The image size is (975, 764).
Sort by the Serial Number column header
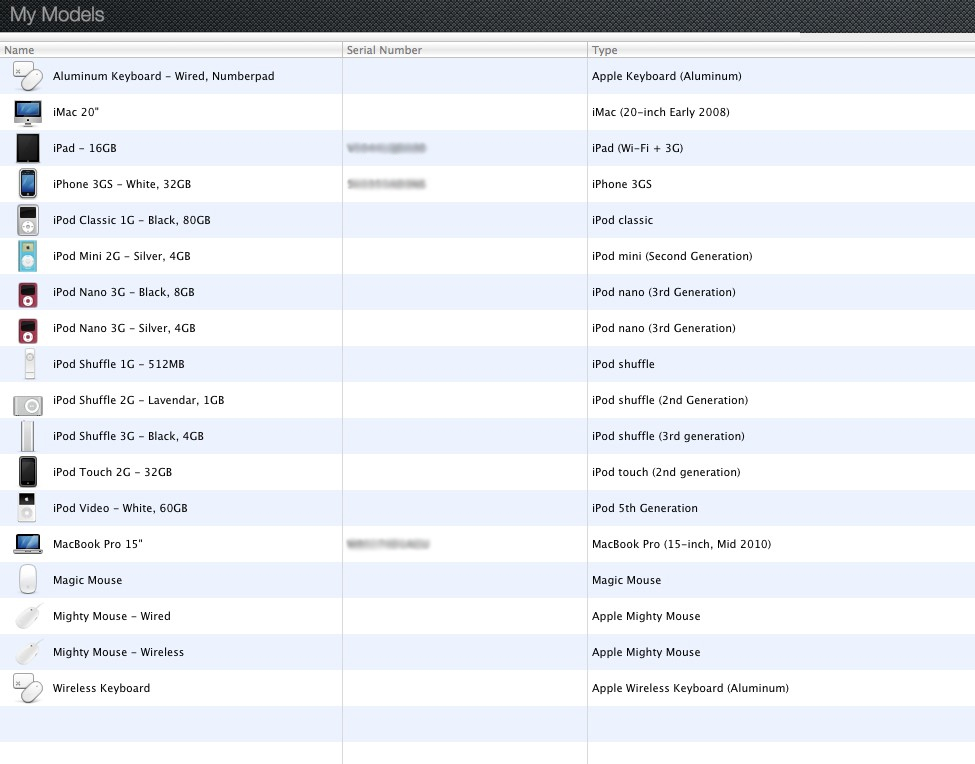[x=464, y=50]
